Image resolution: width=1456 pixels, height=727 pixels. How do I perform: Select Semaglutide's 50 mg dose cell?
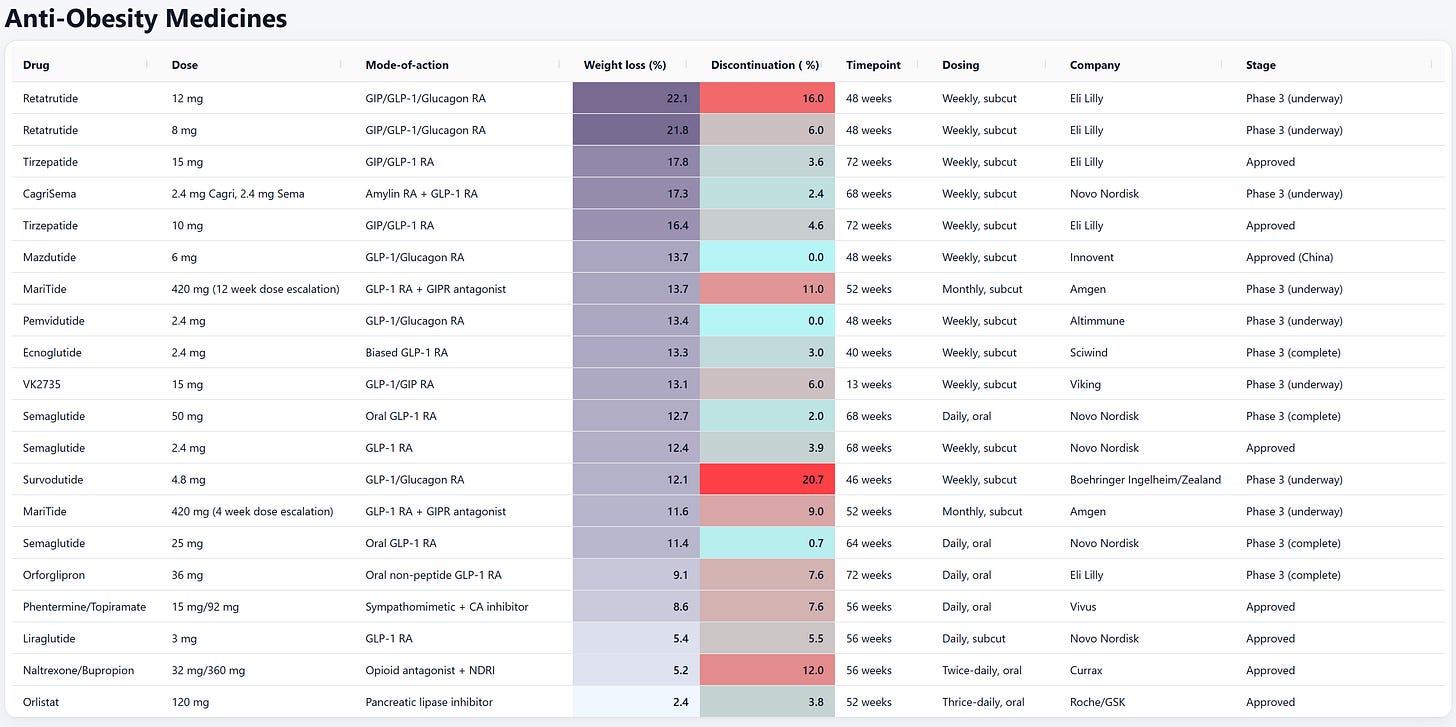[187, 416]
